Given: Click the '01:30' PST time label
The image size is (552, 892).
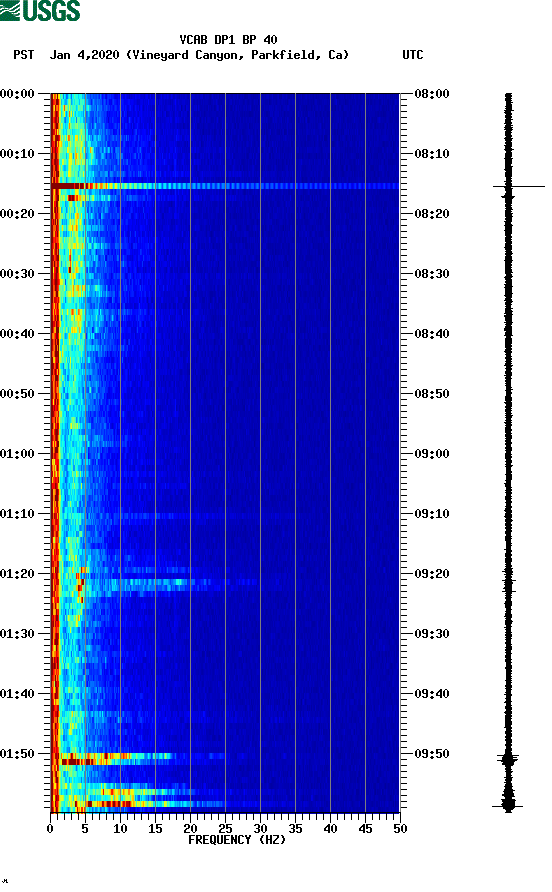Looking at the screenshot, I should click(x=18, y=634).
